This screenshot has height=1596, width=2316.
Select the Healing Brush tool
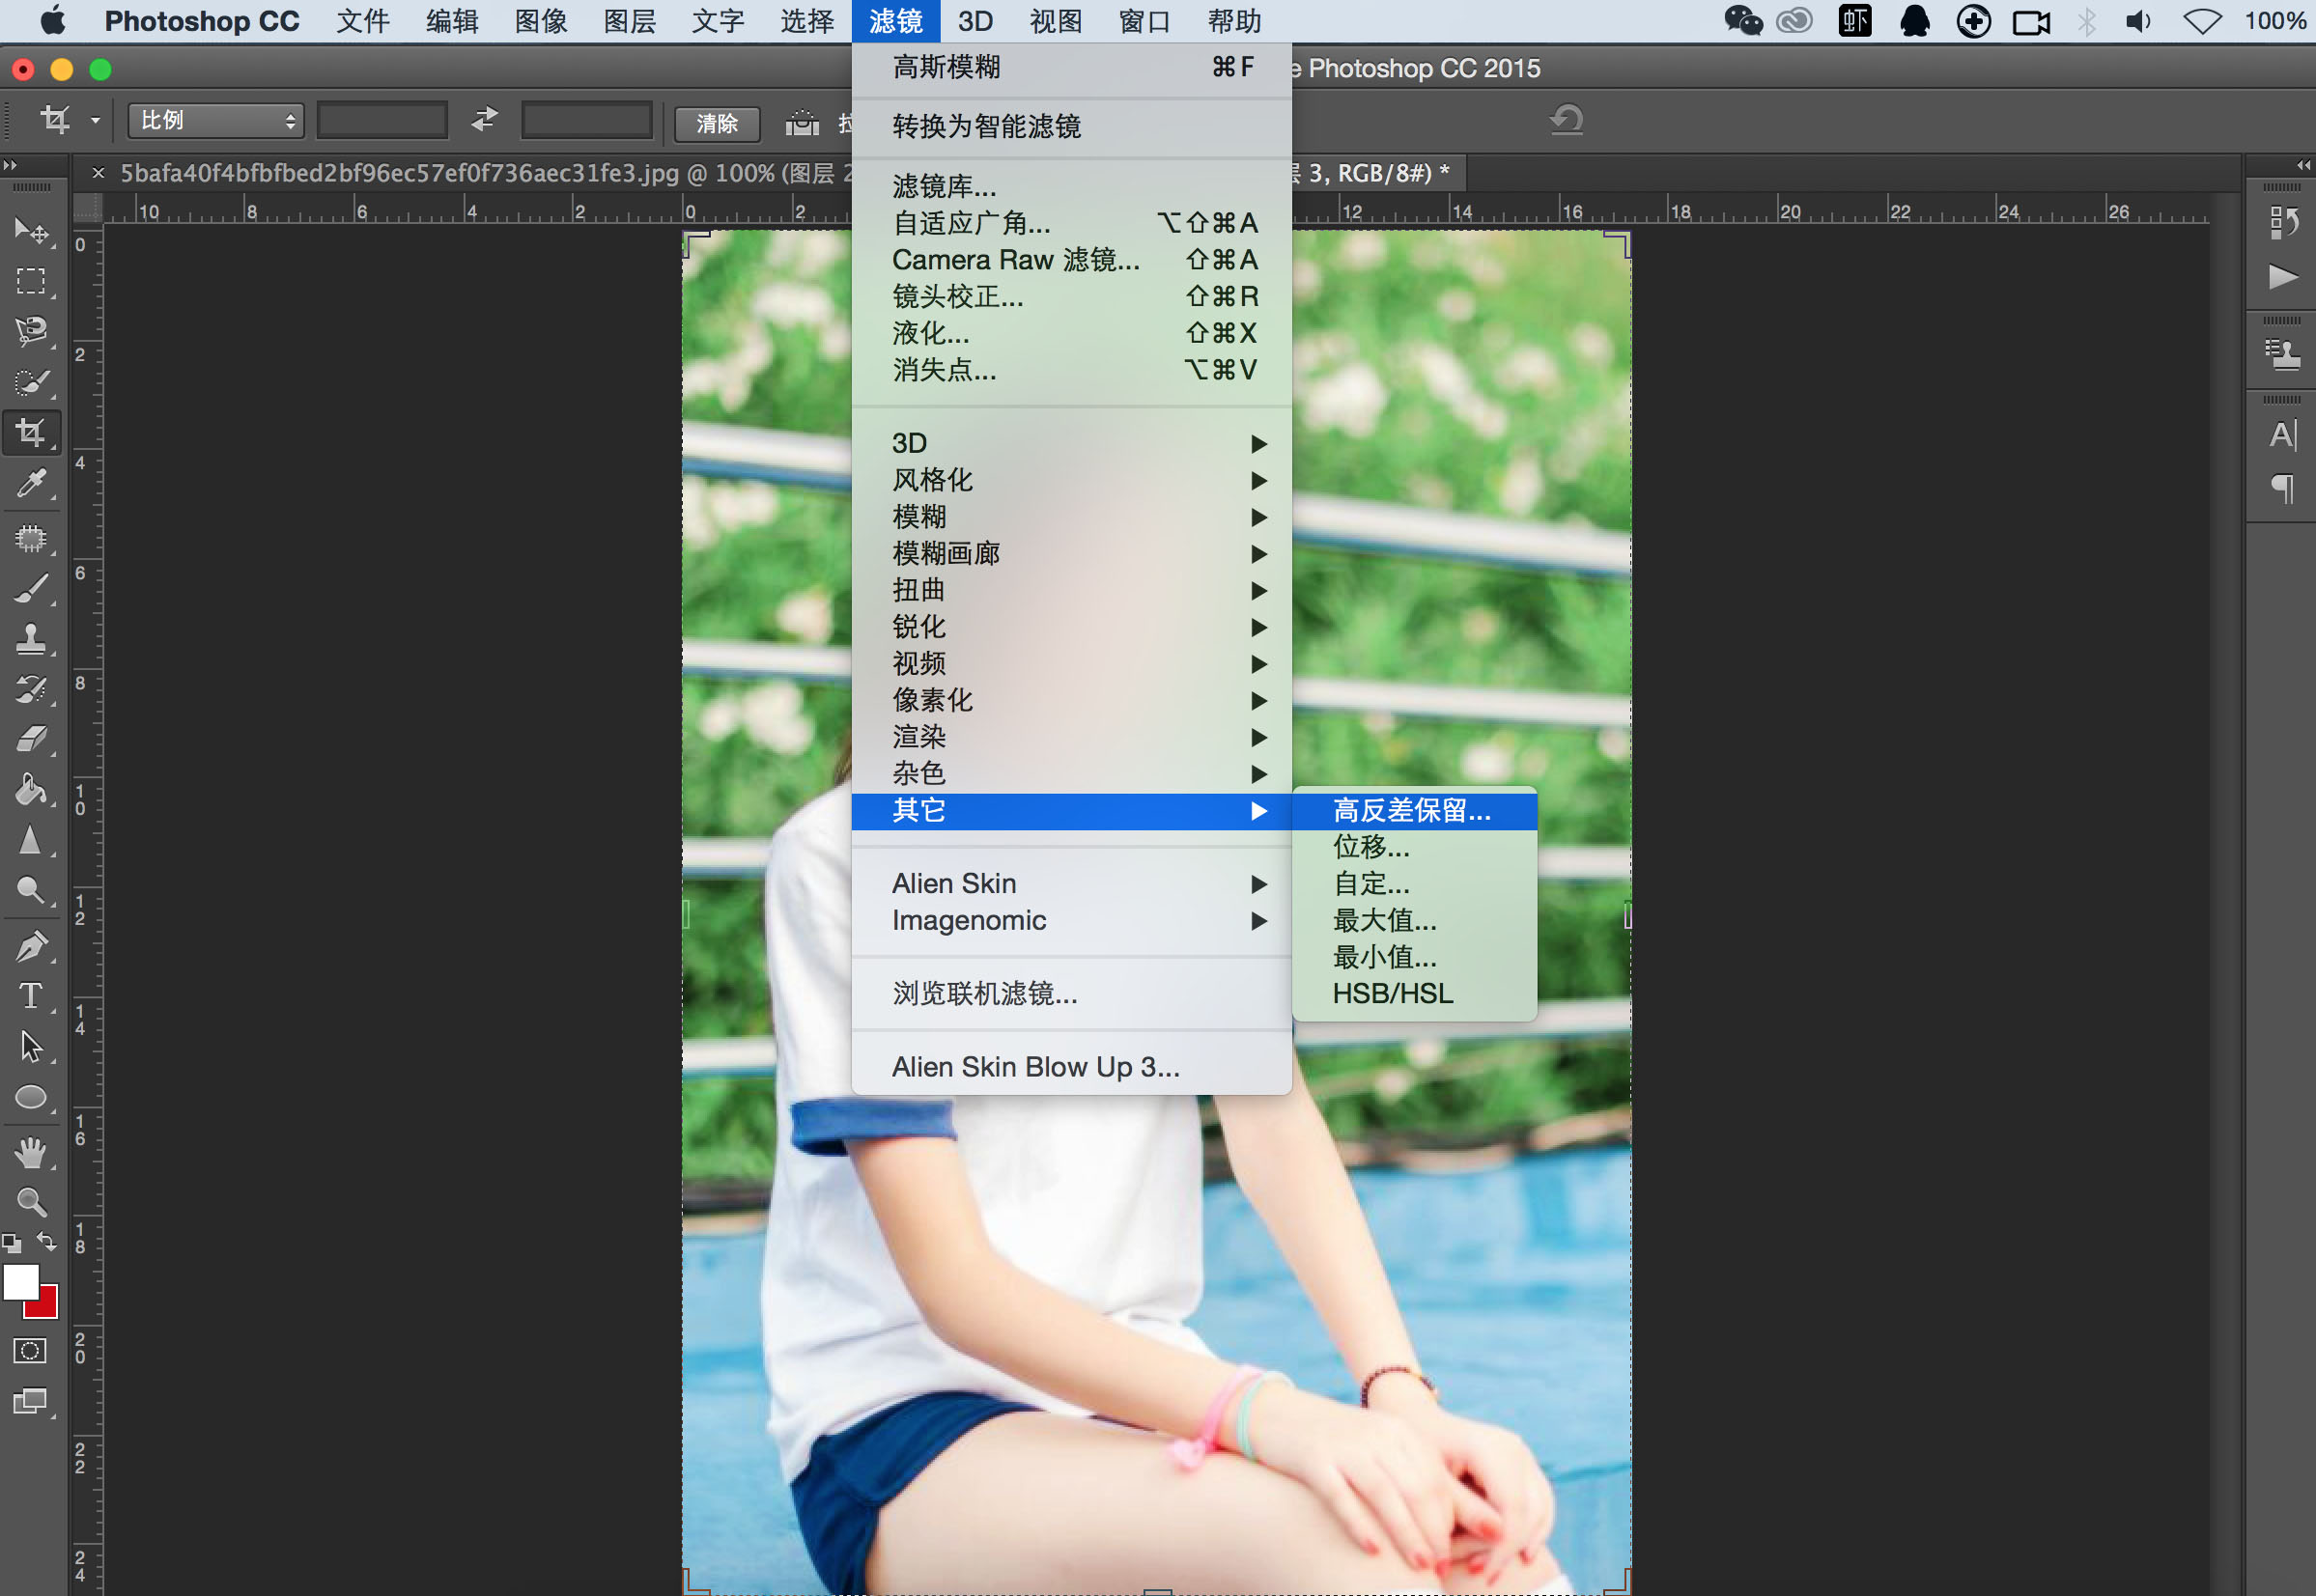tap(31, 538)
